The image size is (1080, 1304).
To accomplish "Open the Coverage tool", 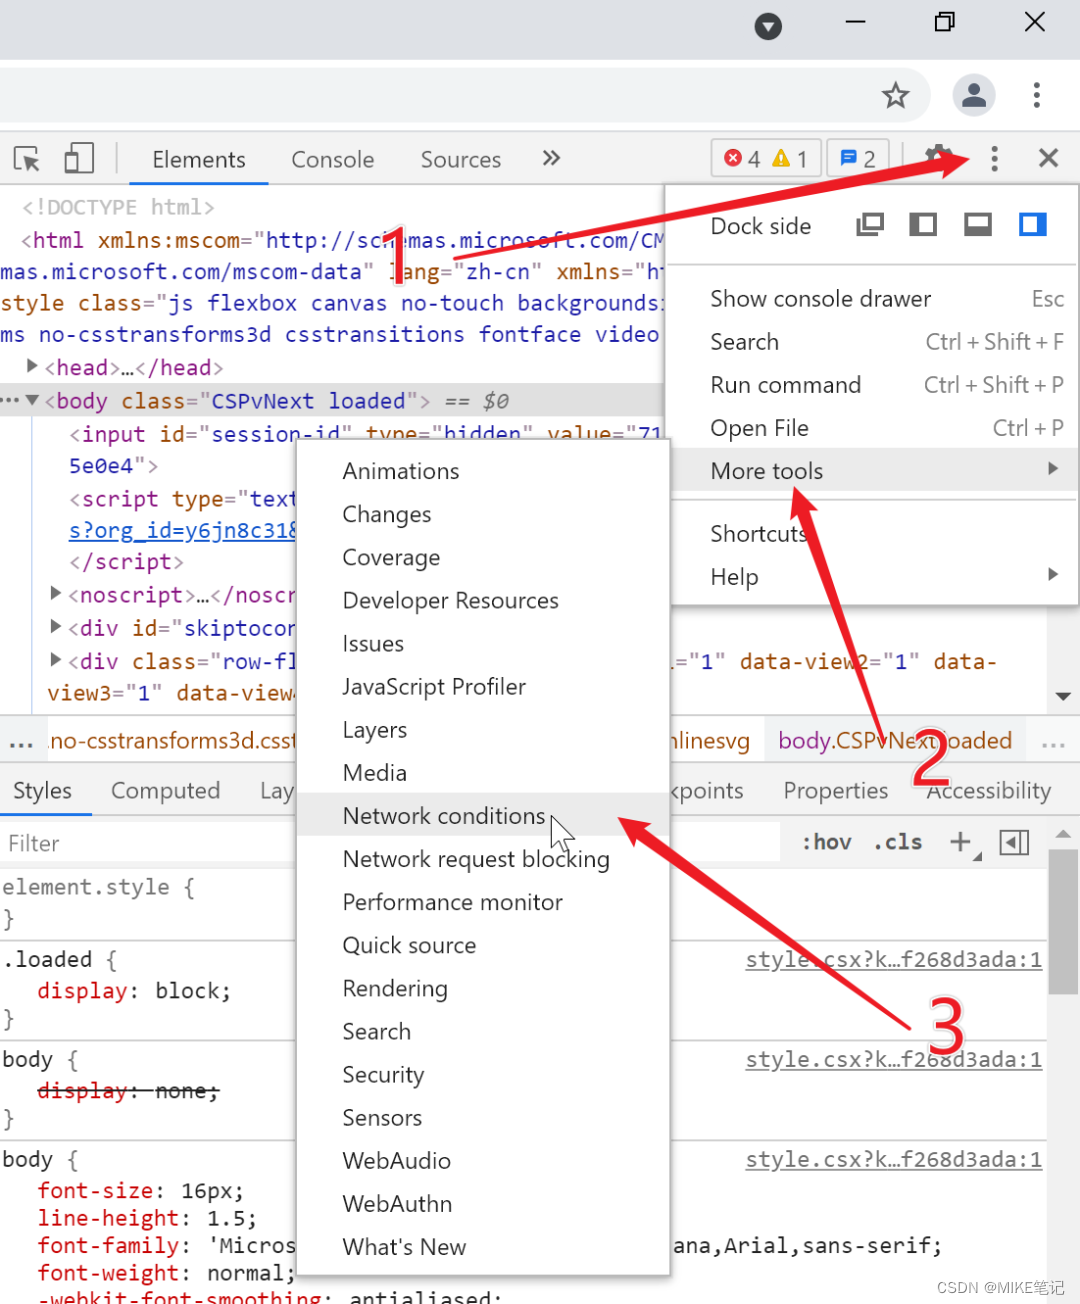I will 483,557.
